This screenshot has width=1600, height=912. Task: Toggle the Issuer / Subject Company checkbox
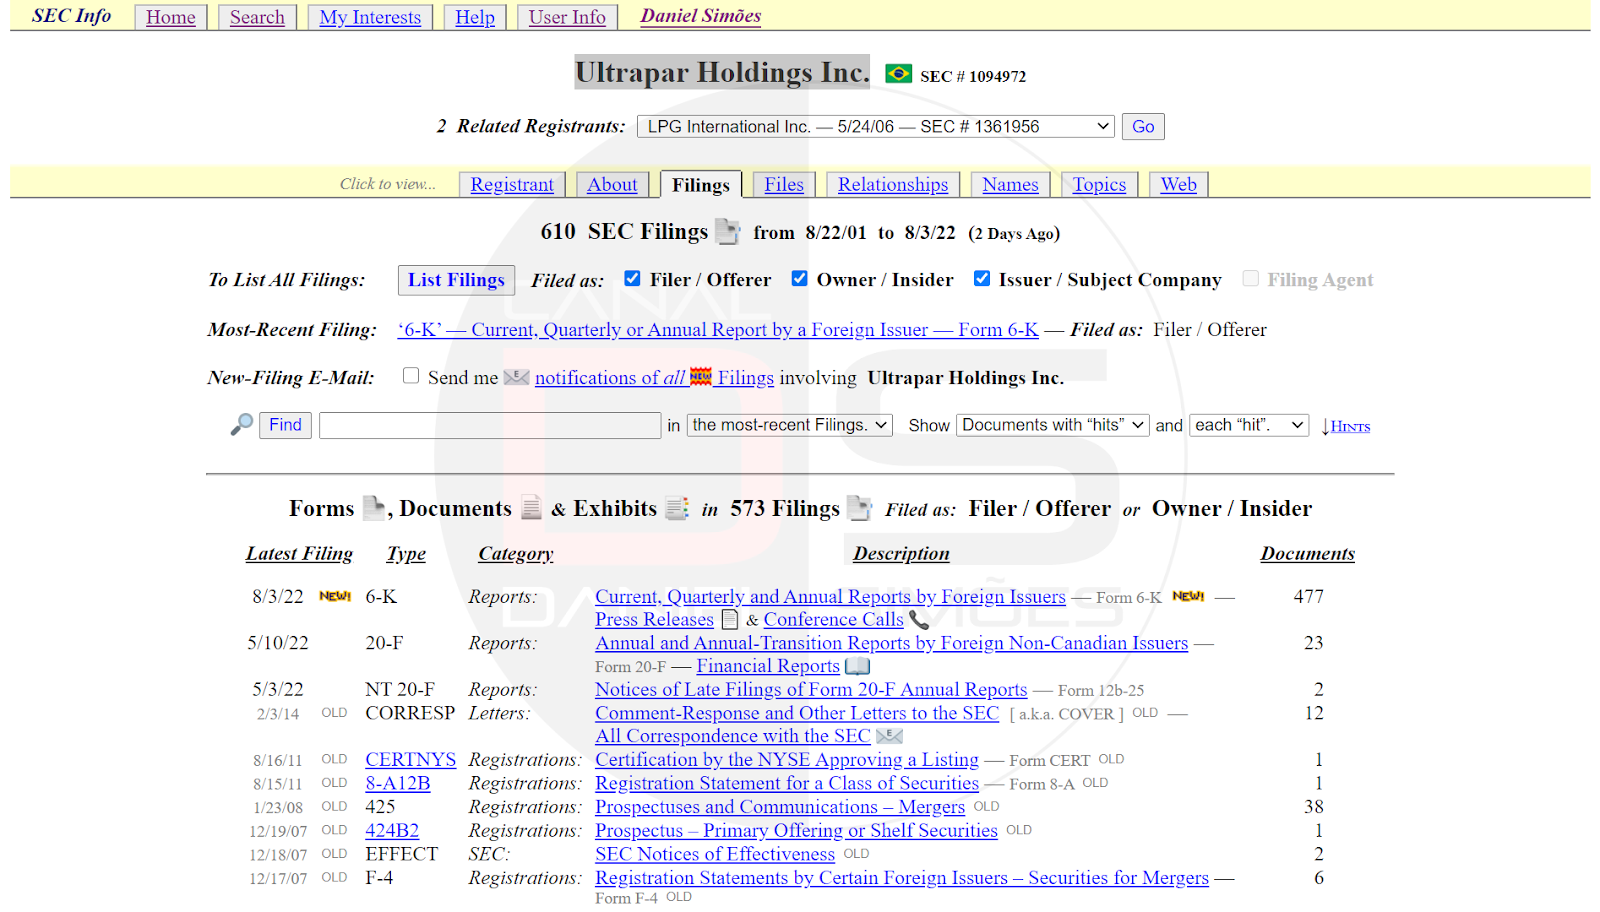pos(982,279)
